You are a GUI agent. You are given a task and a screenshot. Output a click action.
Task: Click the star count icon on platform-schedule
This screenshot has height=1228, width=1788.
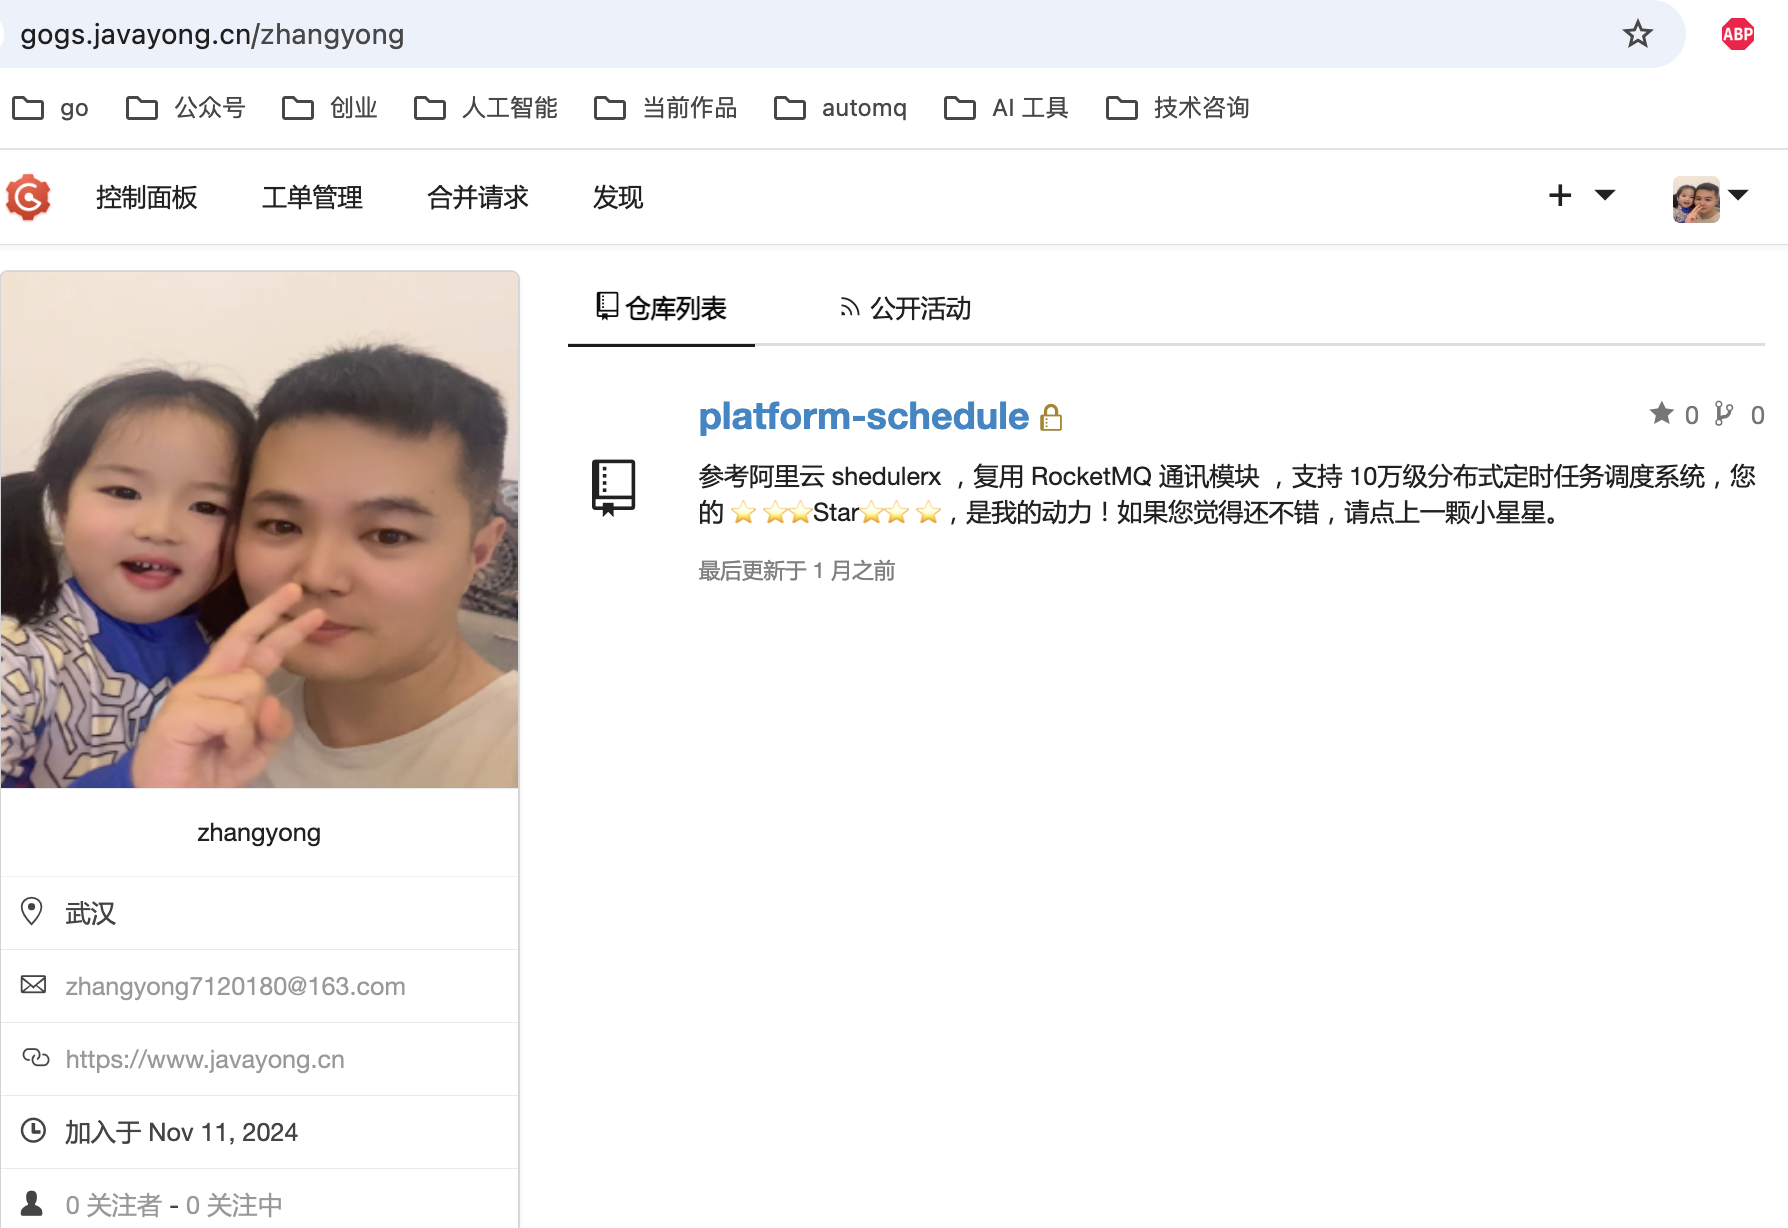[x=1661, y=414]
